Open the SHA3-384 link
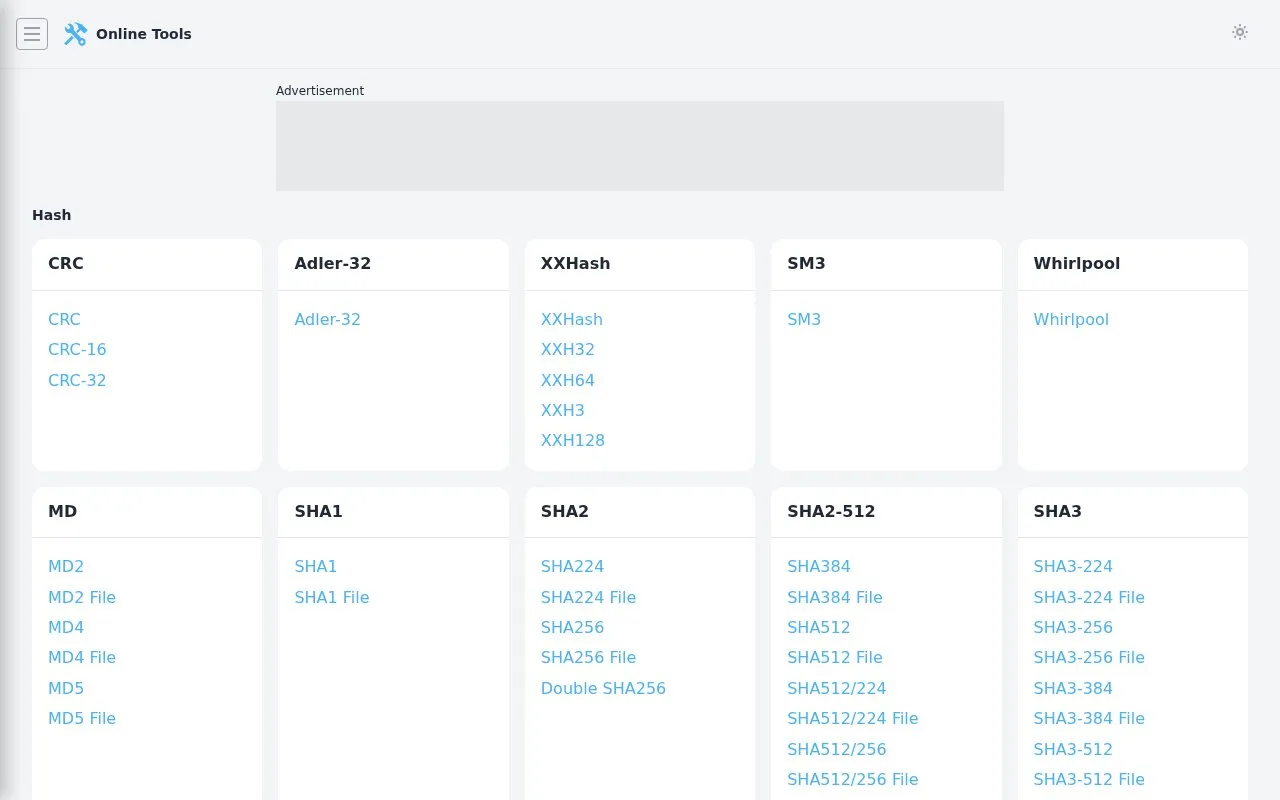Image resolution: width=1280 pixels, height=800 pixels. pos(1073,688)
